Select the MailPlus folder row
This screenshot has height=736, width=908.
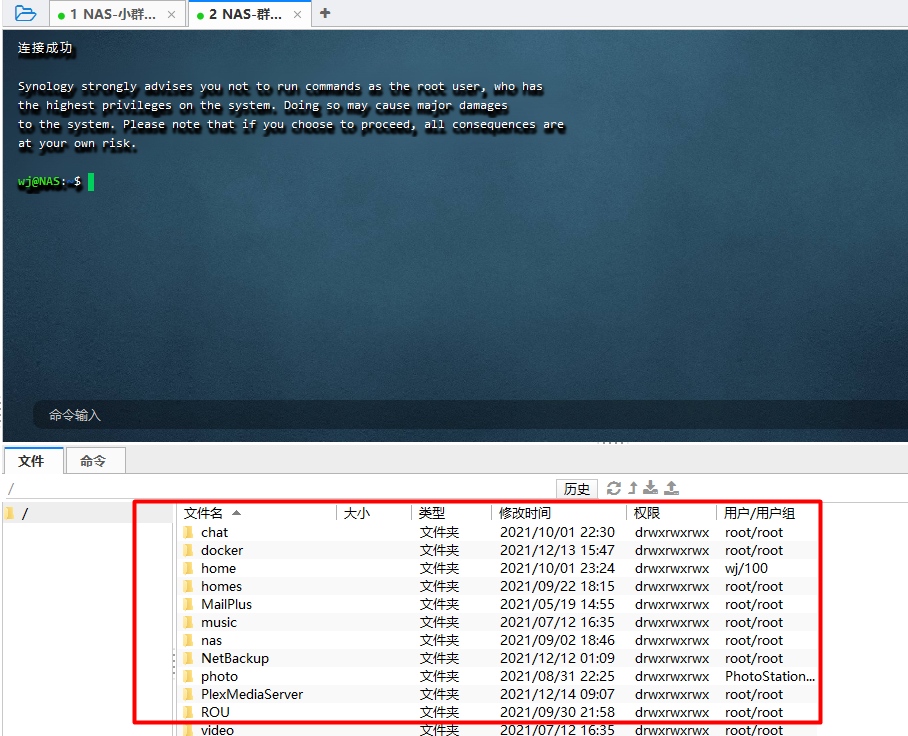[498, 604]
